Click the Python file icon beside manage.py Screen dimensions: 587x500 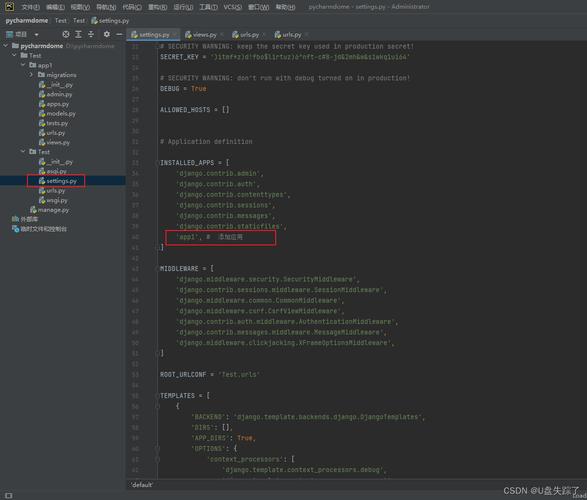tap(33, 210)
